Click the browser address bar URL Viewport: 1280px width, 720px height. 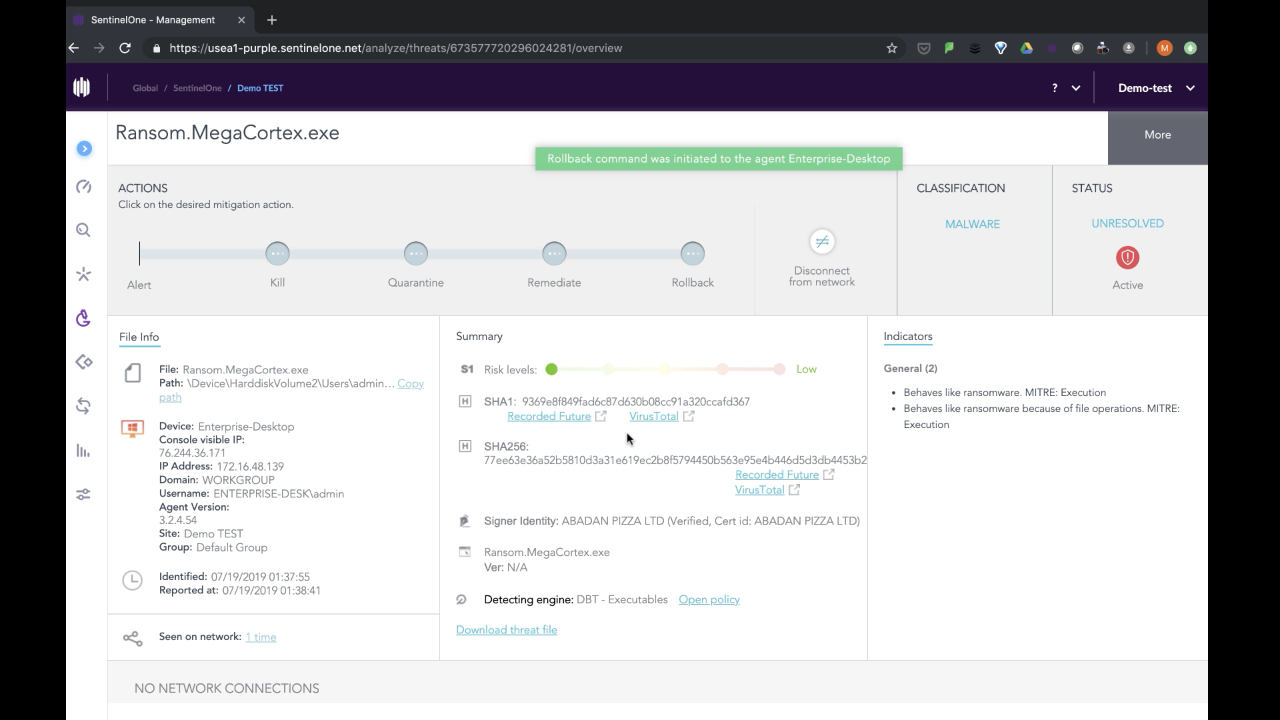click(x=395, y=48)
